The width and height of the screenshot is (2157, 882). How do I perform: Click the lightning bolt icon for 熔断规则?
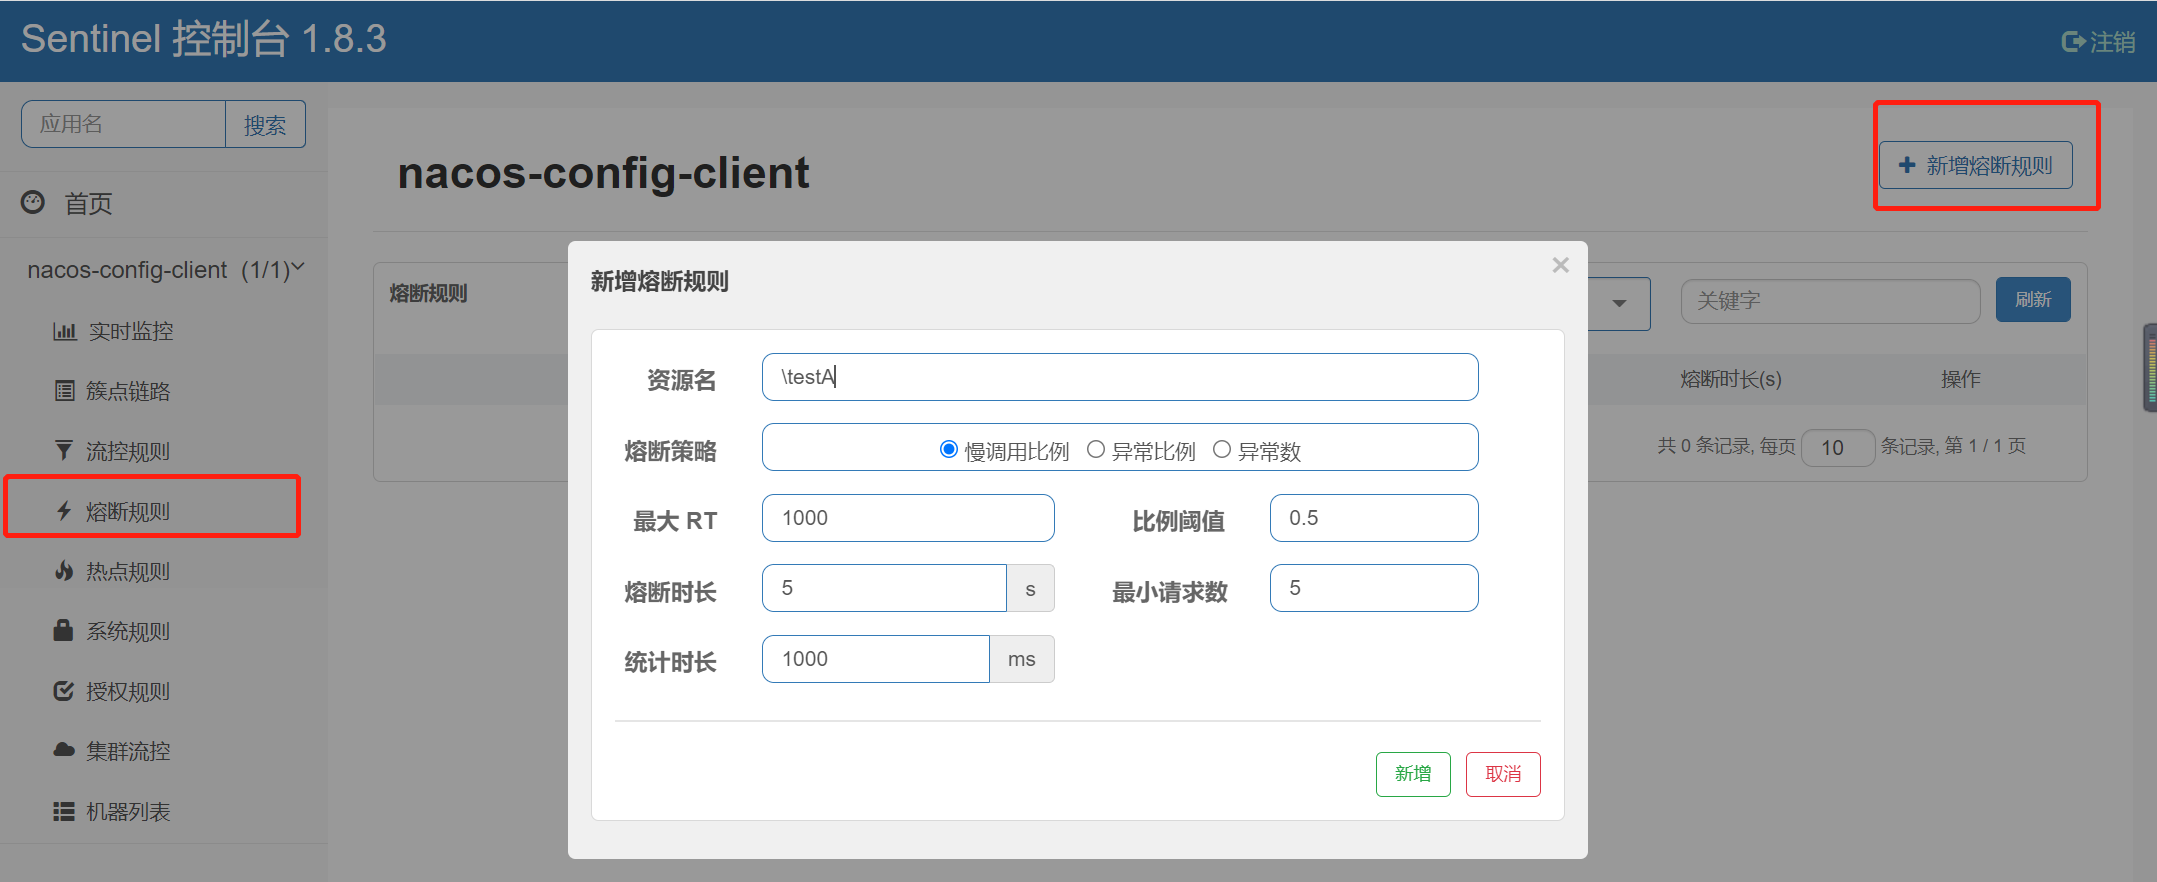[64, 511]
